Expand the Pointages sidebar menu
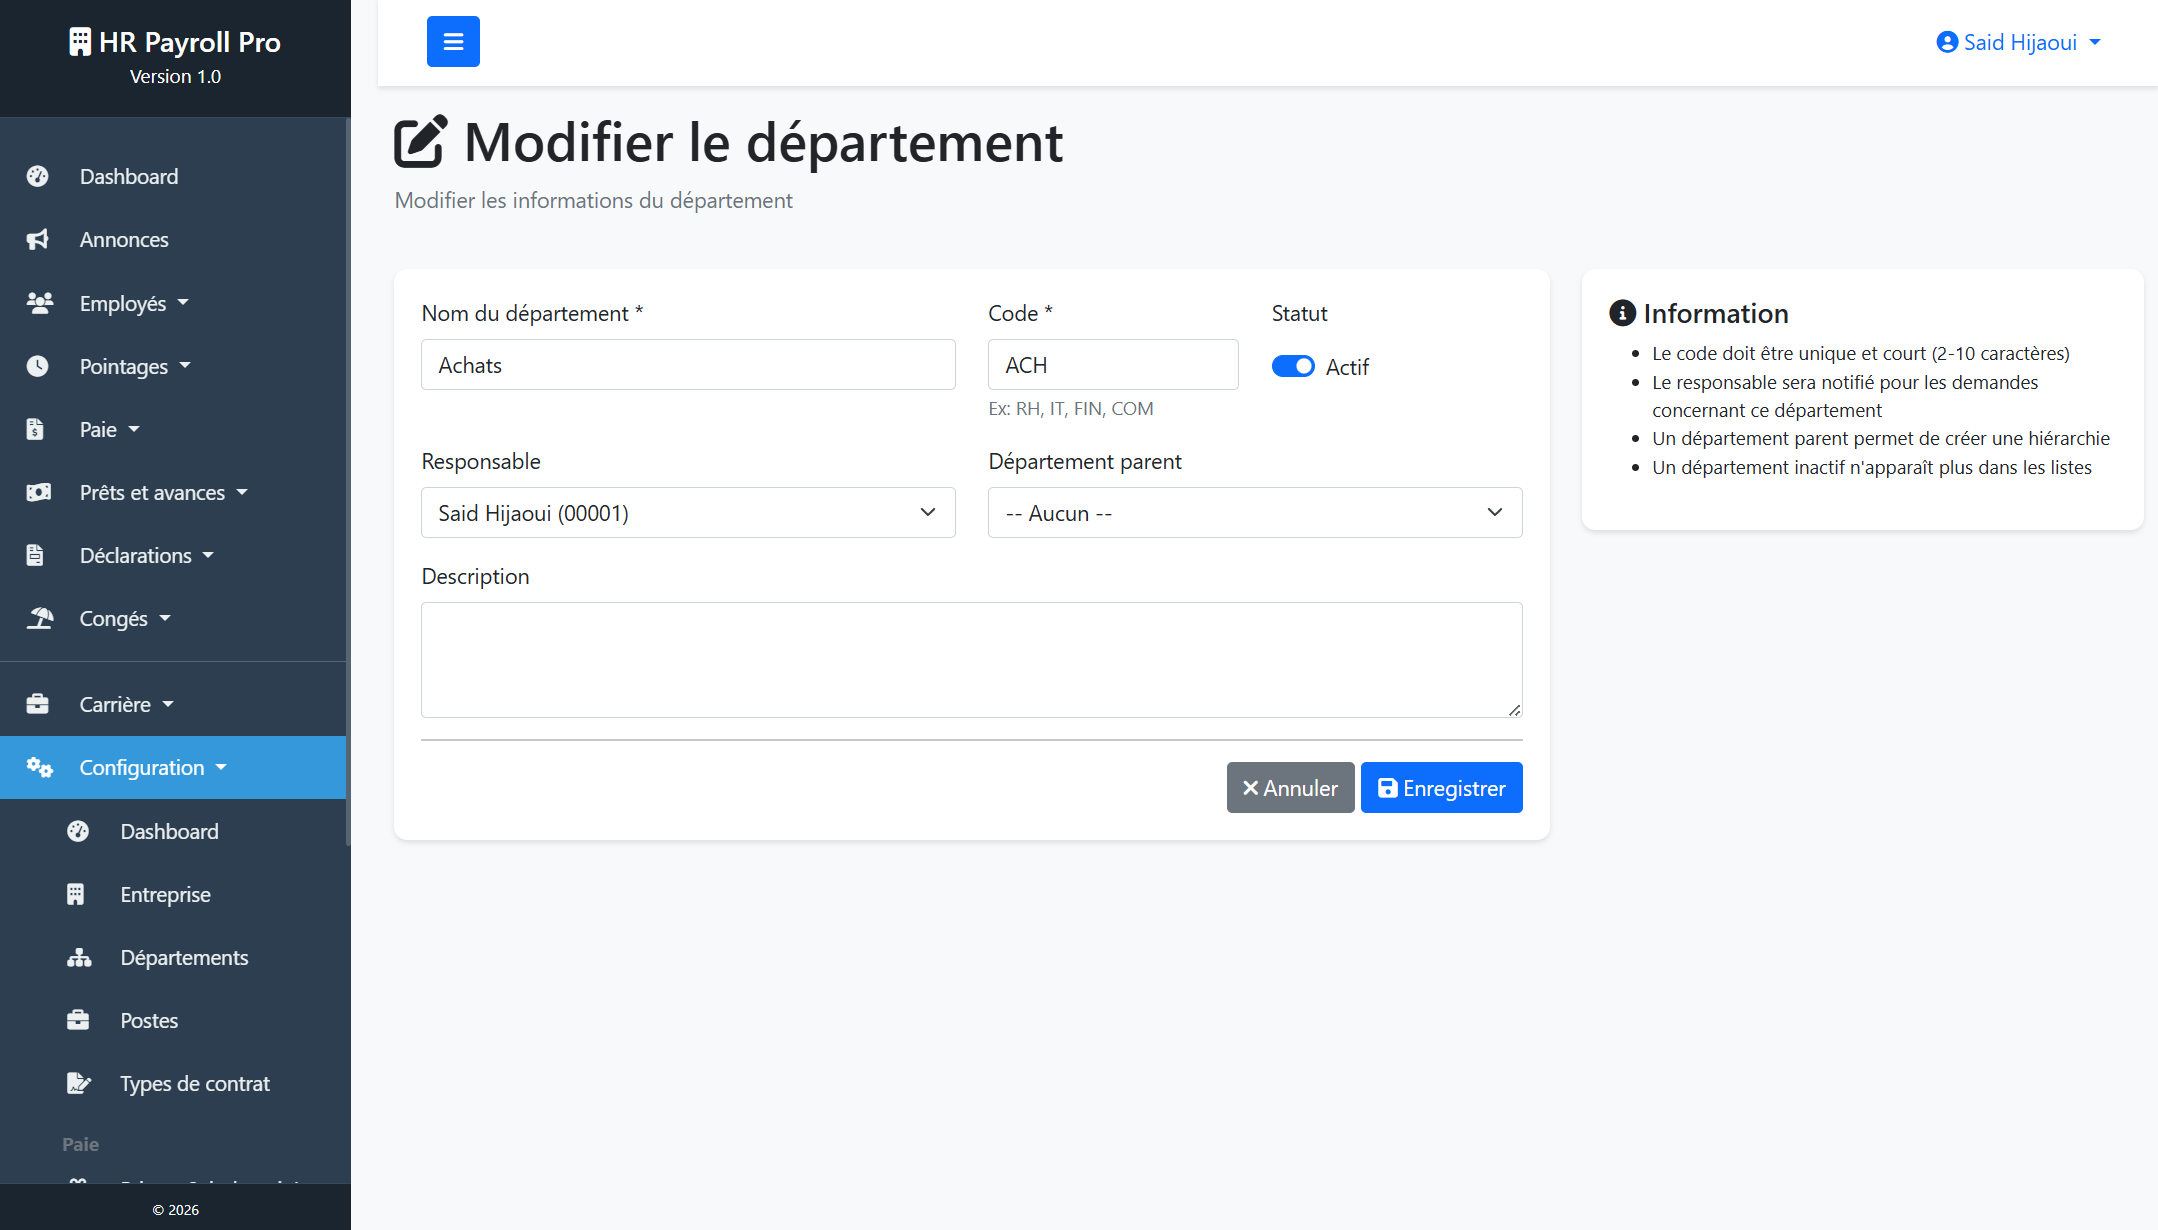Screen dimensions: 2158x1230 pos(173,366)
